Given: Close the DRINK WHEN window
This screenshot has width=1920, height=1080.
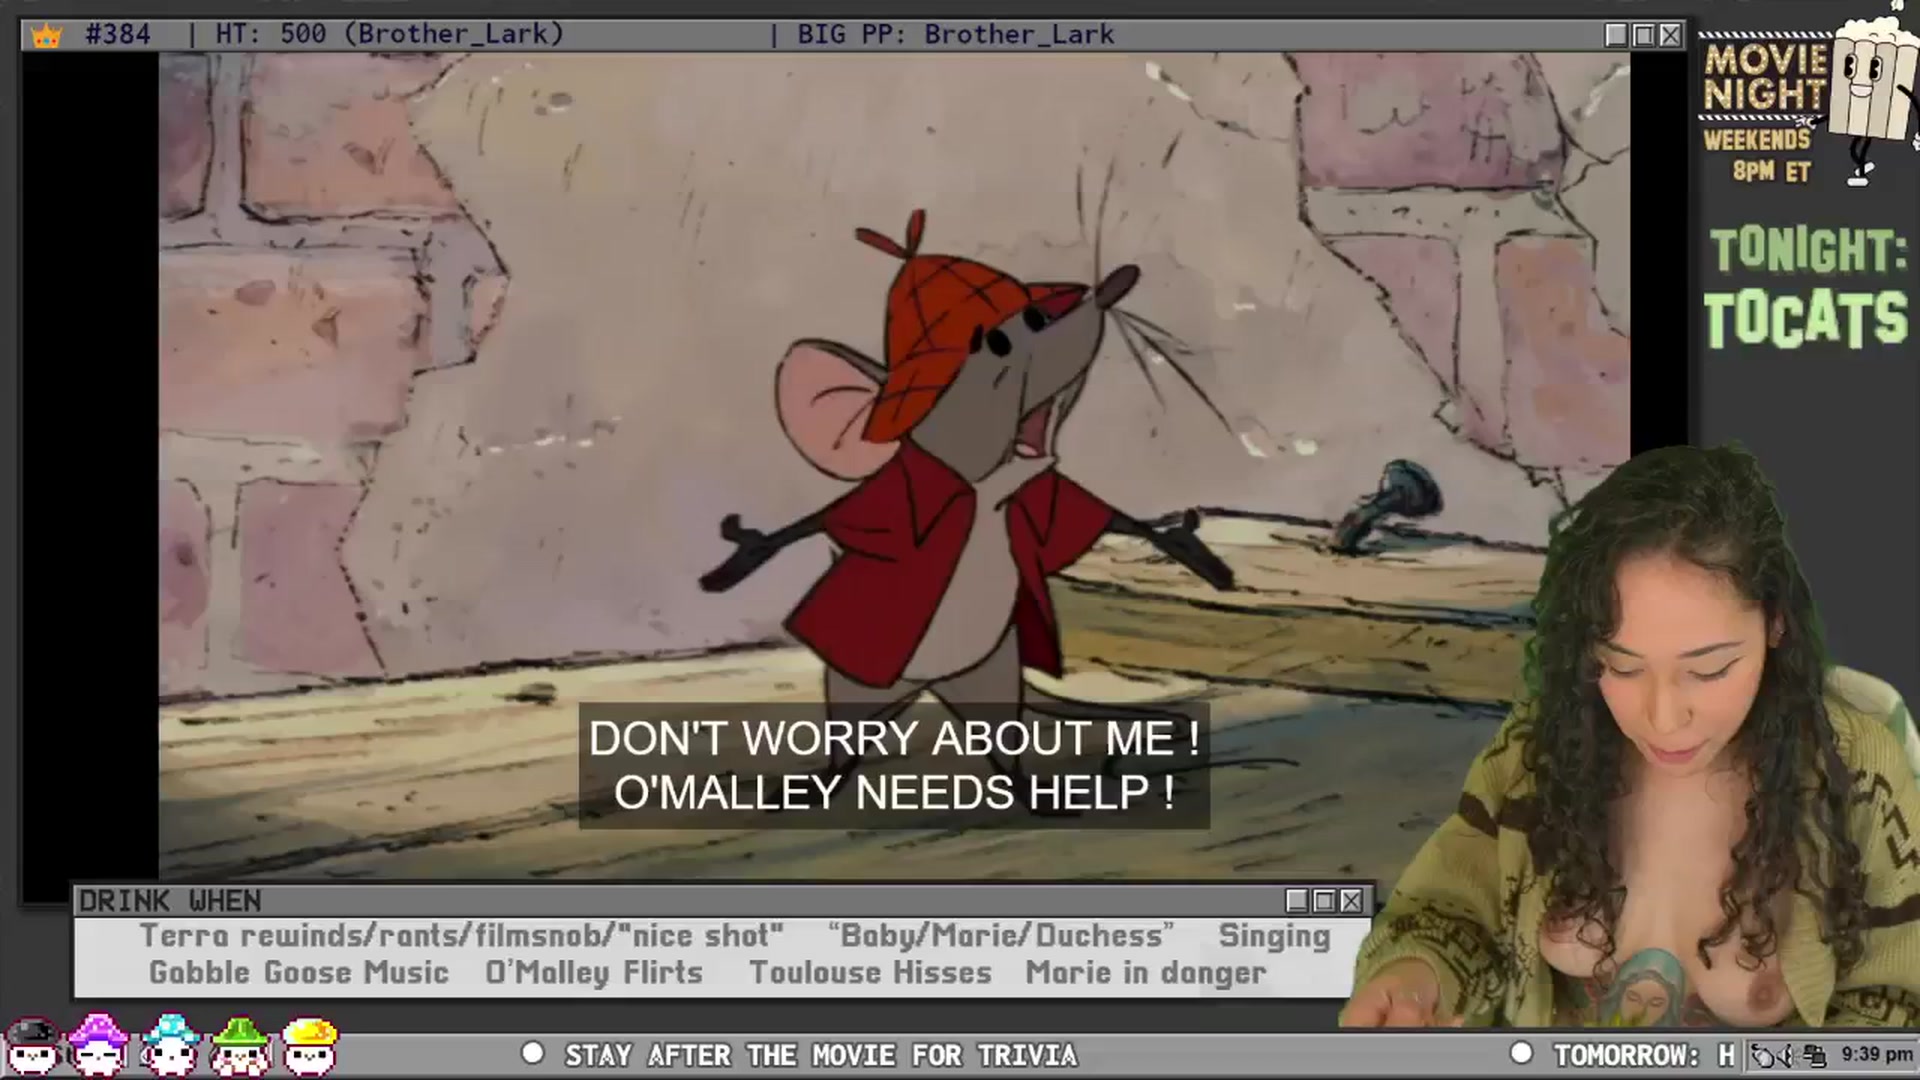Looking at the screenshot, I should 1351,901.
